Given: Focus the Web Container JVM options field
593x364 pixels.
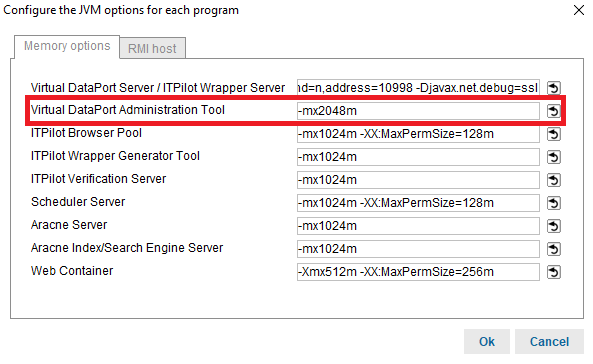Looking at the screenshot, I should [x=418, y=272].
